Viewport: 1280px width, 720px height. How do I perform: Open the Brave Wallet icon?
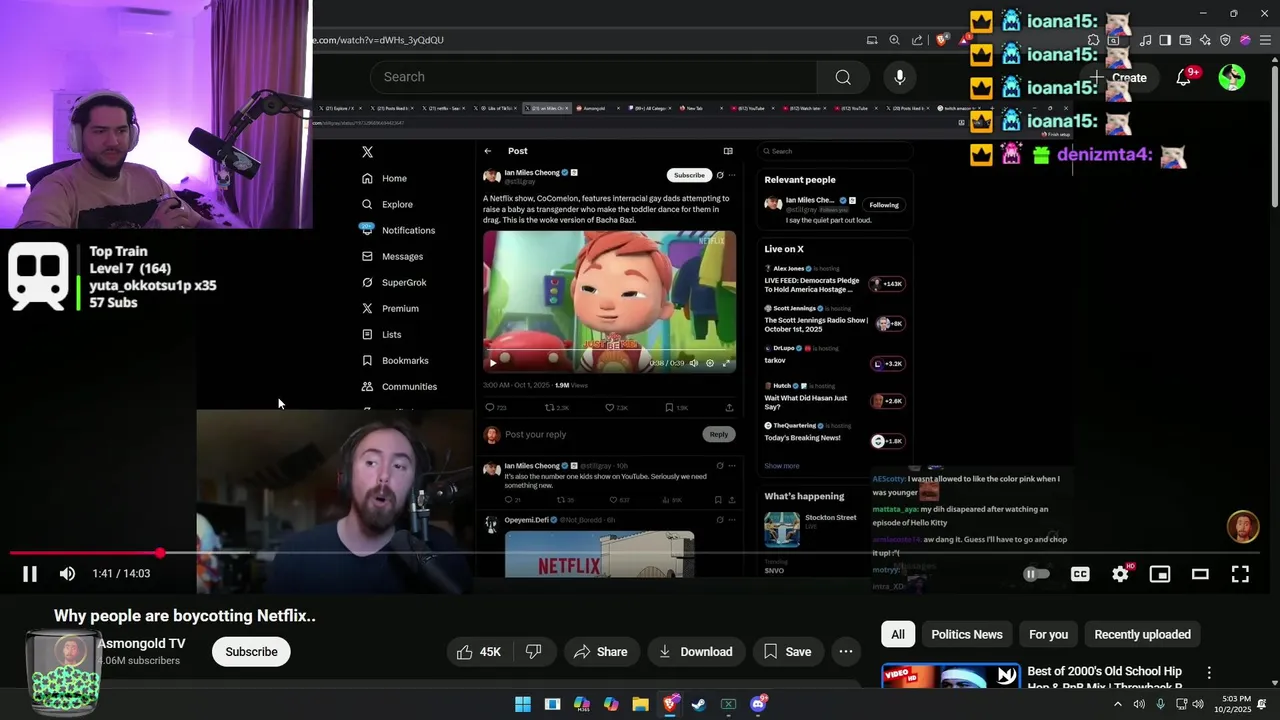(x=1186, y=40)
